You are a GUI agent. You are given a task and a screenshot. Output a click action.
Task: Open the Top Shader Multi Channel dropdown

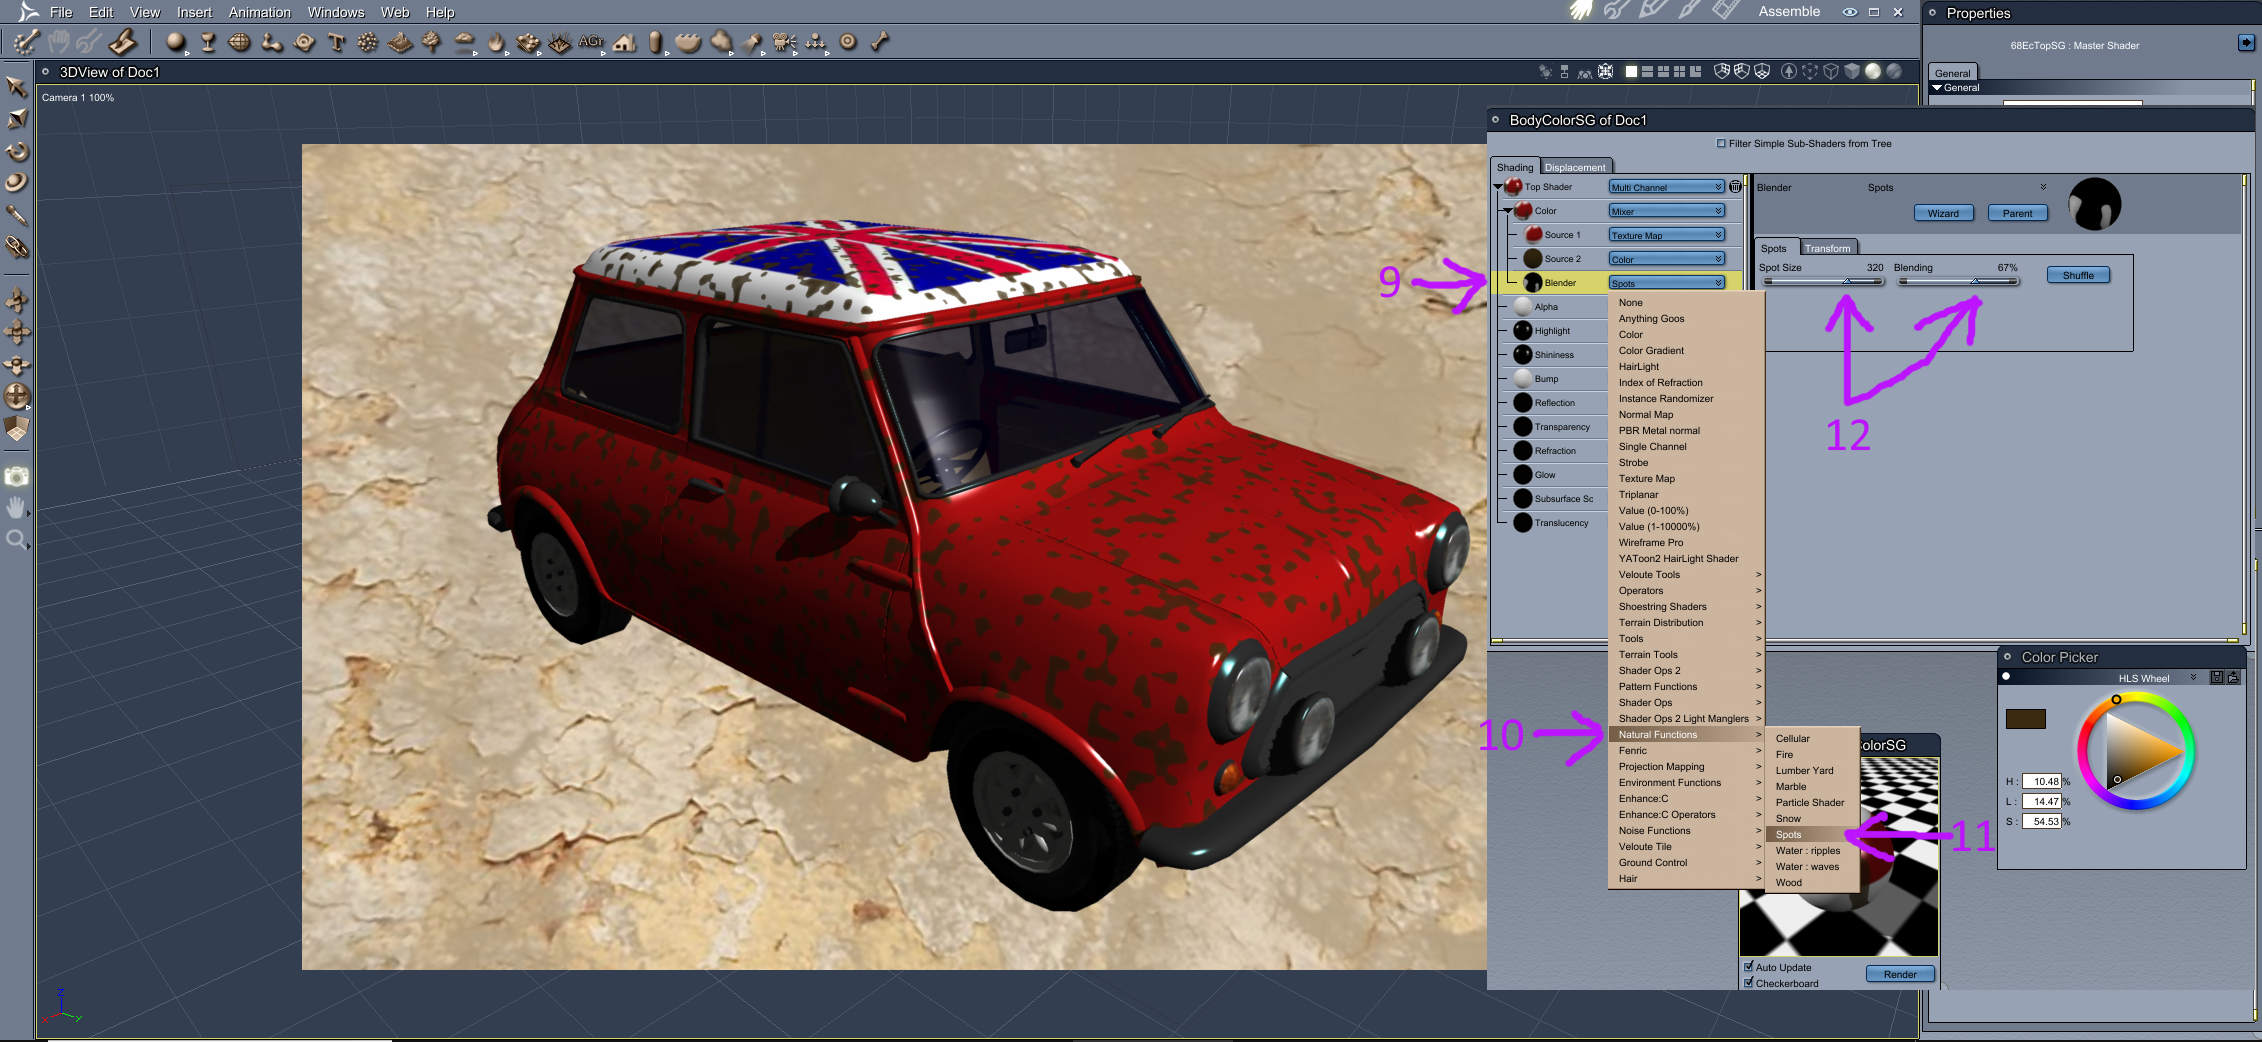click(1666, 187)
